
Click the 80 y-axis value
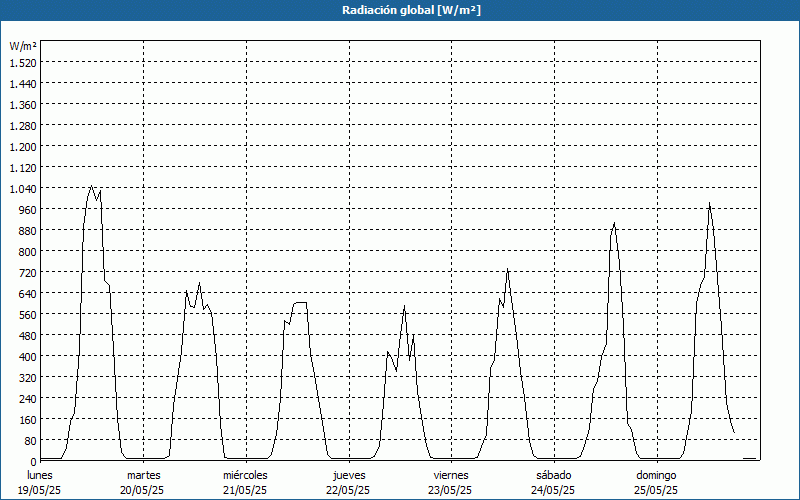pos(31,441)
